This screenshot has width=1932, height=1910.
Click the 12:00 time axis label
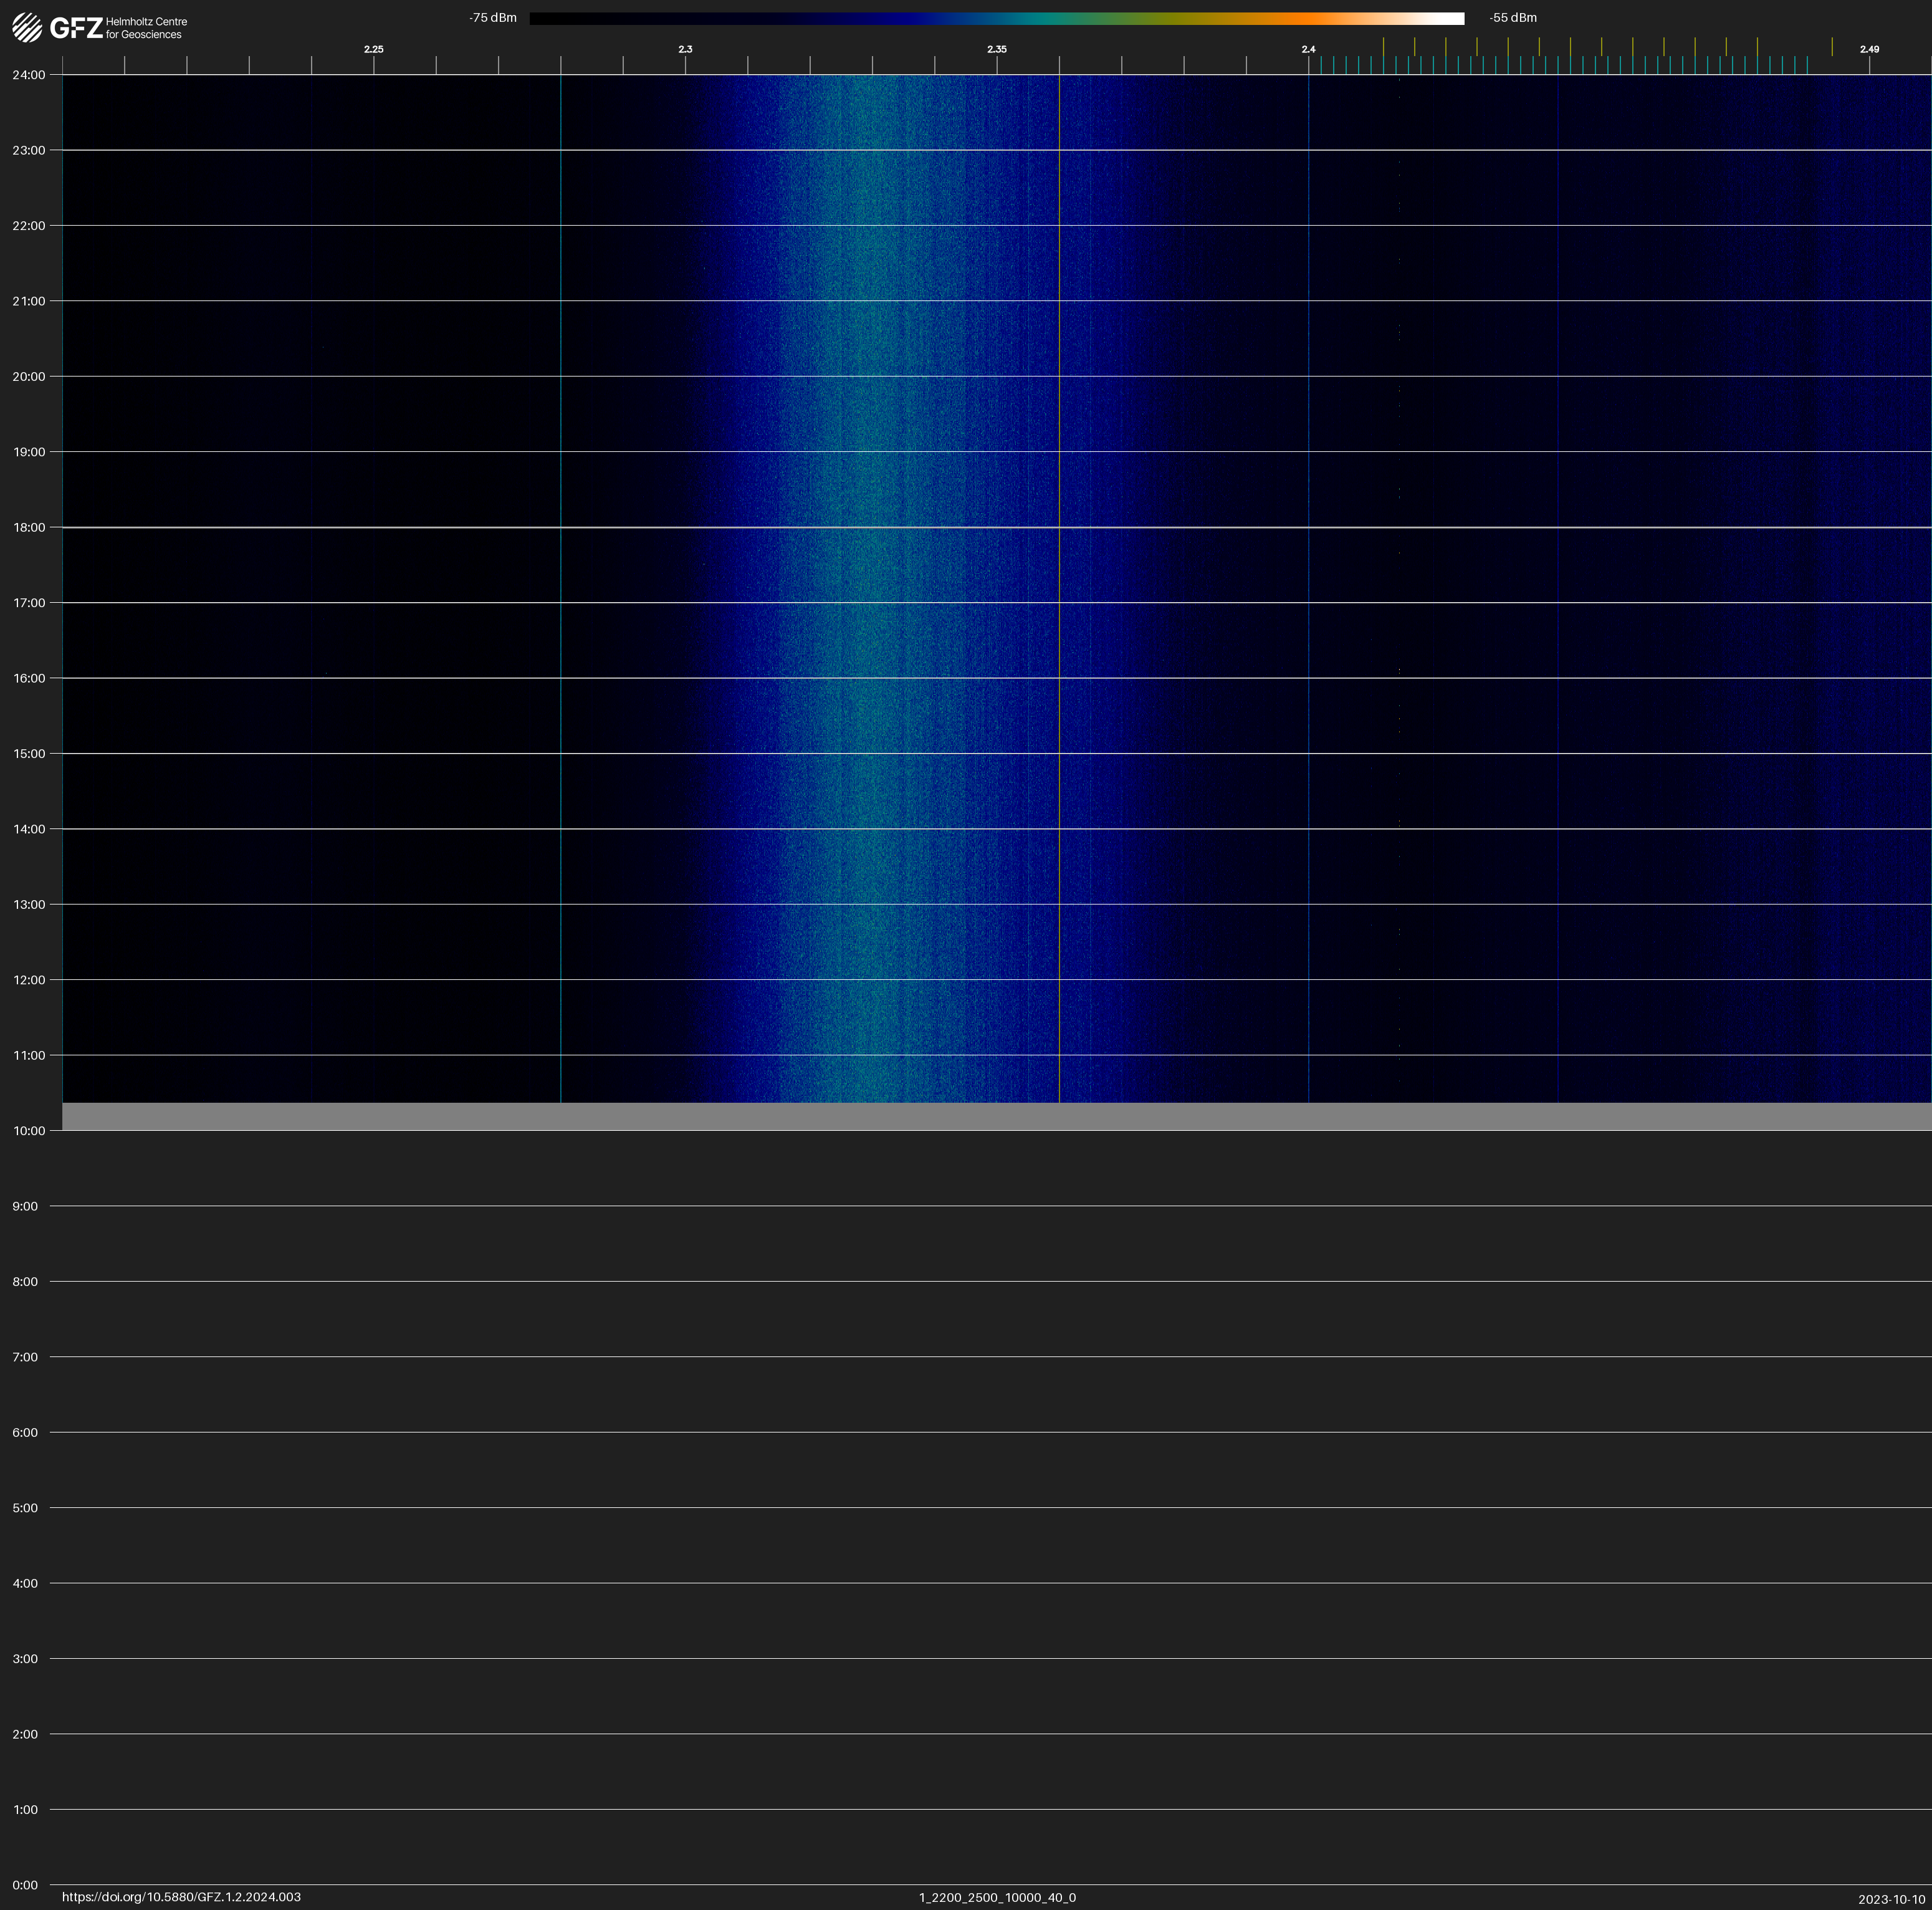(x=29, y=980)
